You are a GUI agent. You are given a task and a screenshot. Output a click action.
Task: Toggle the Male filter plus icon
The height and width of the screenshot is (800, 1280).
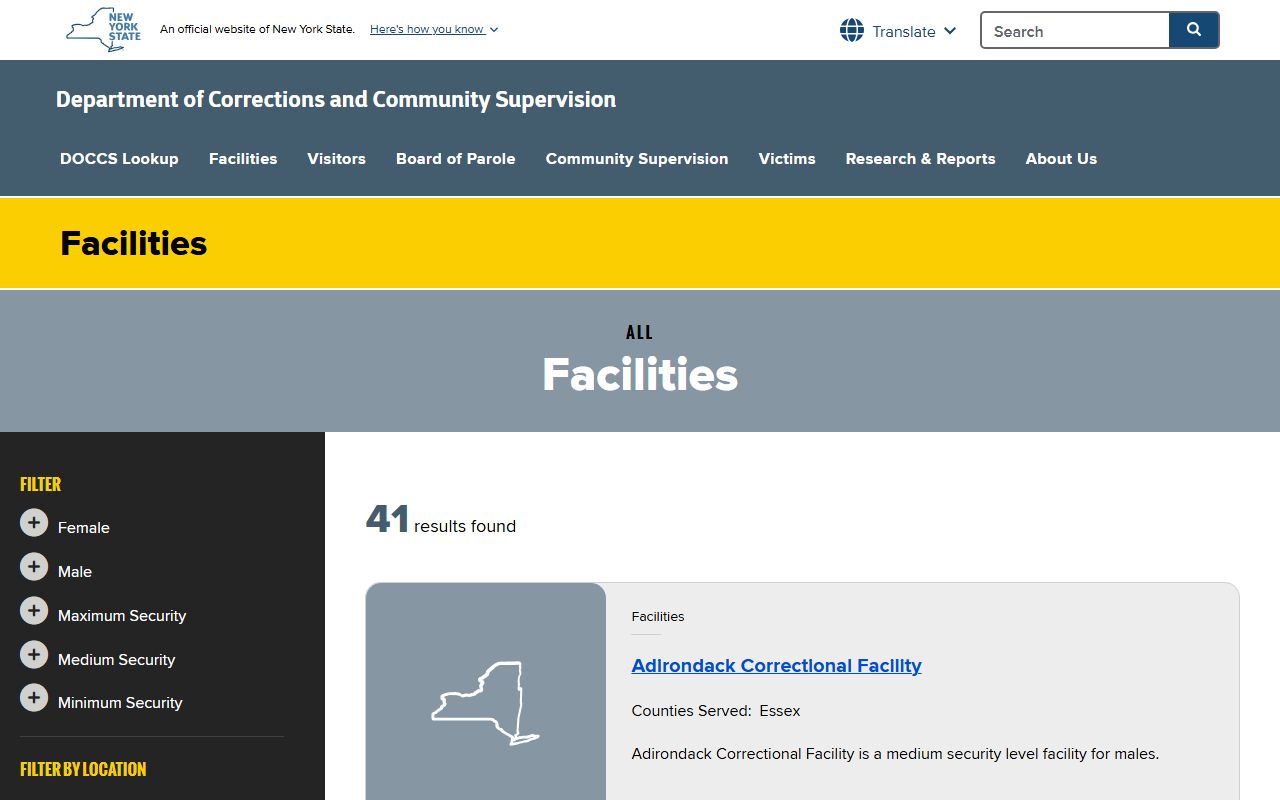pos(34,567)
